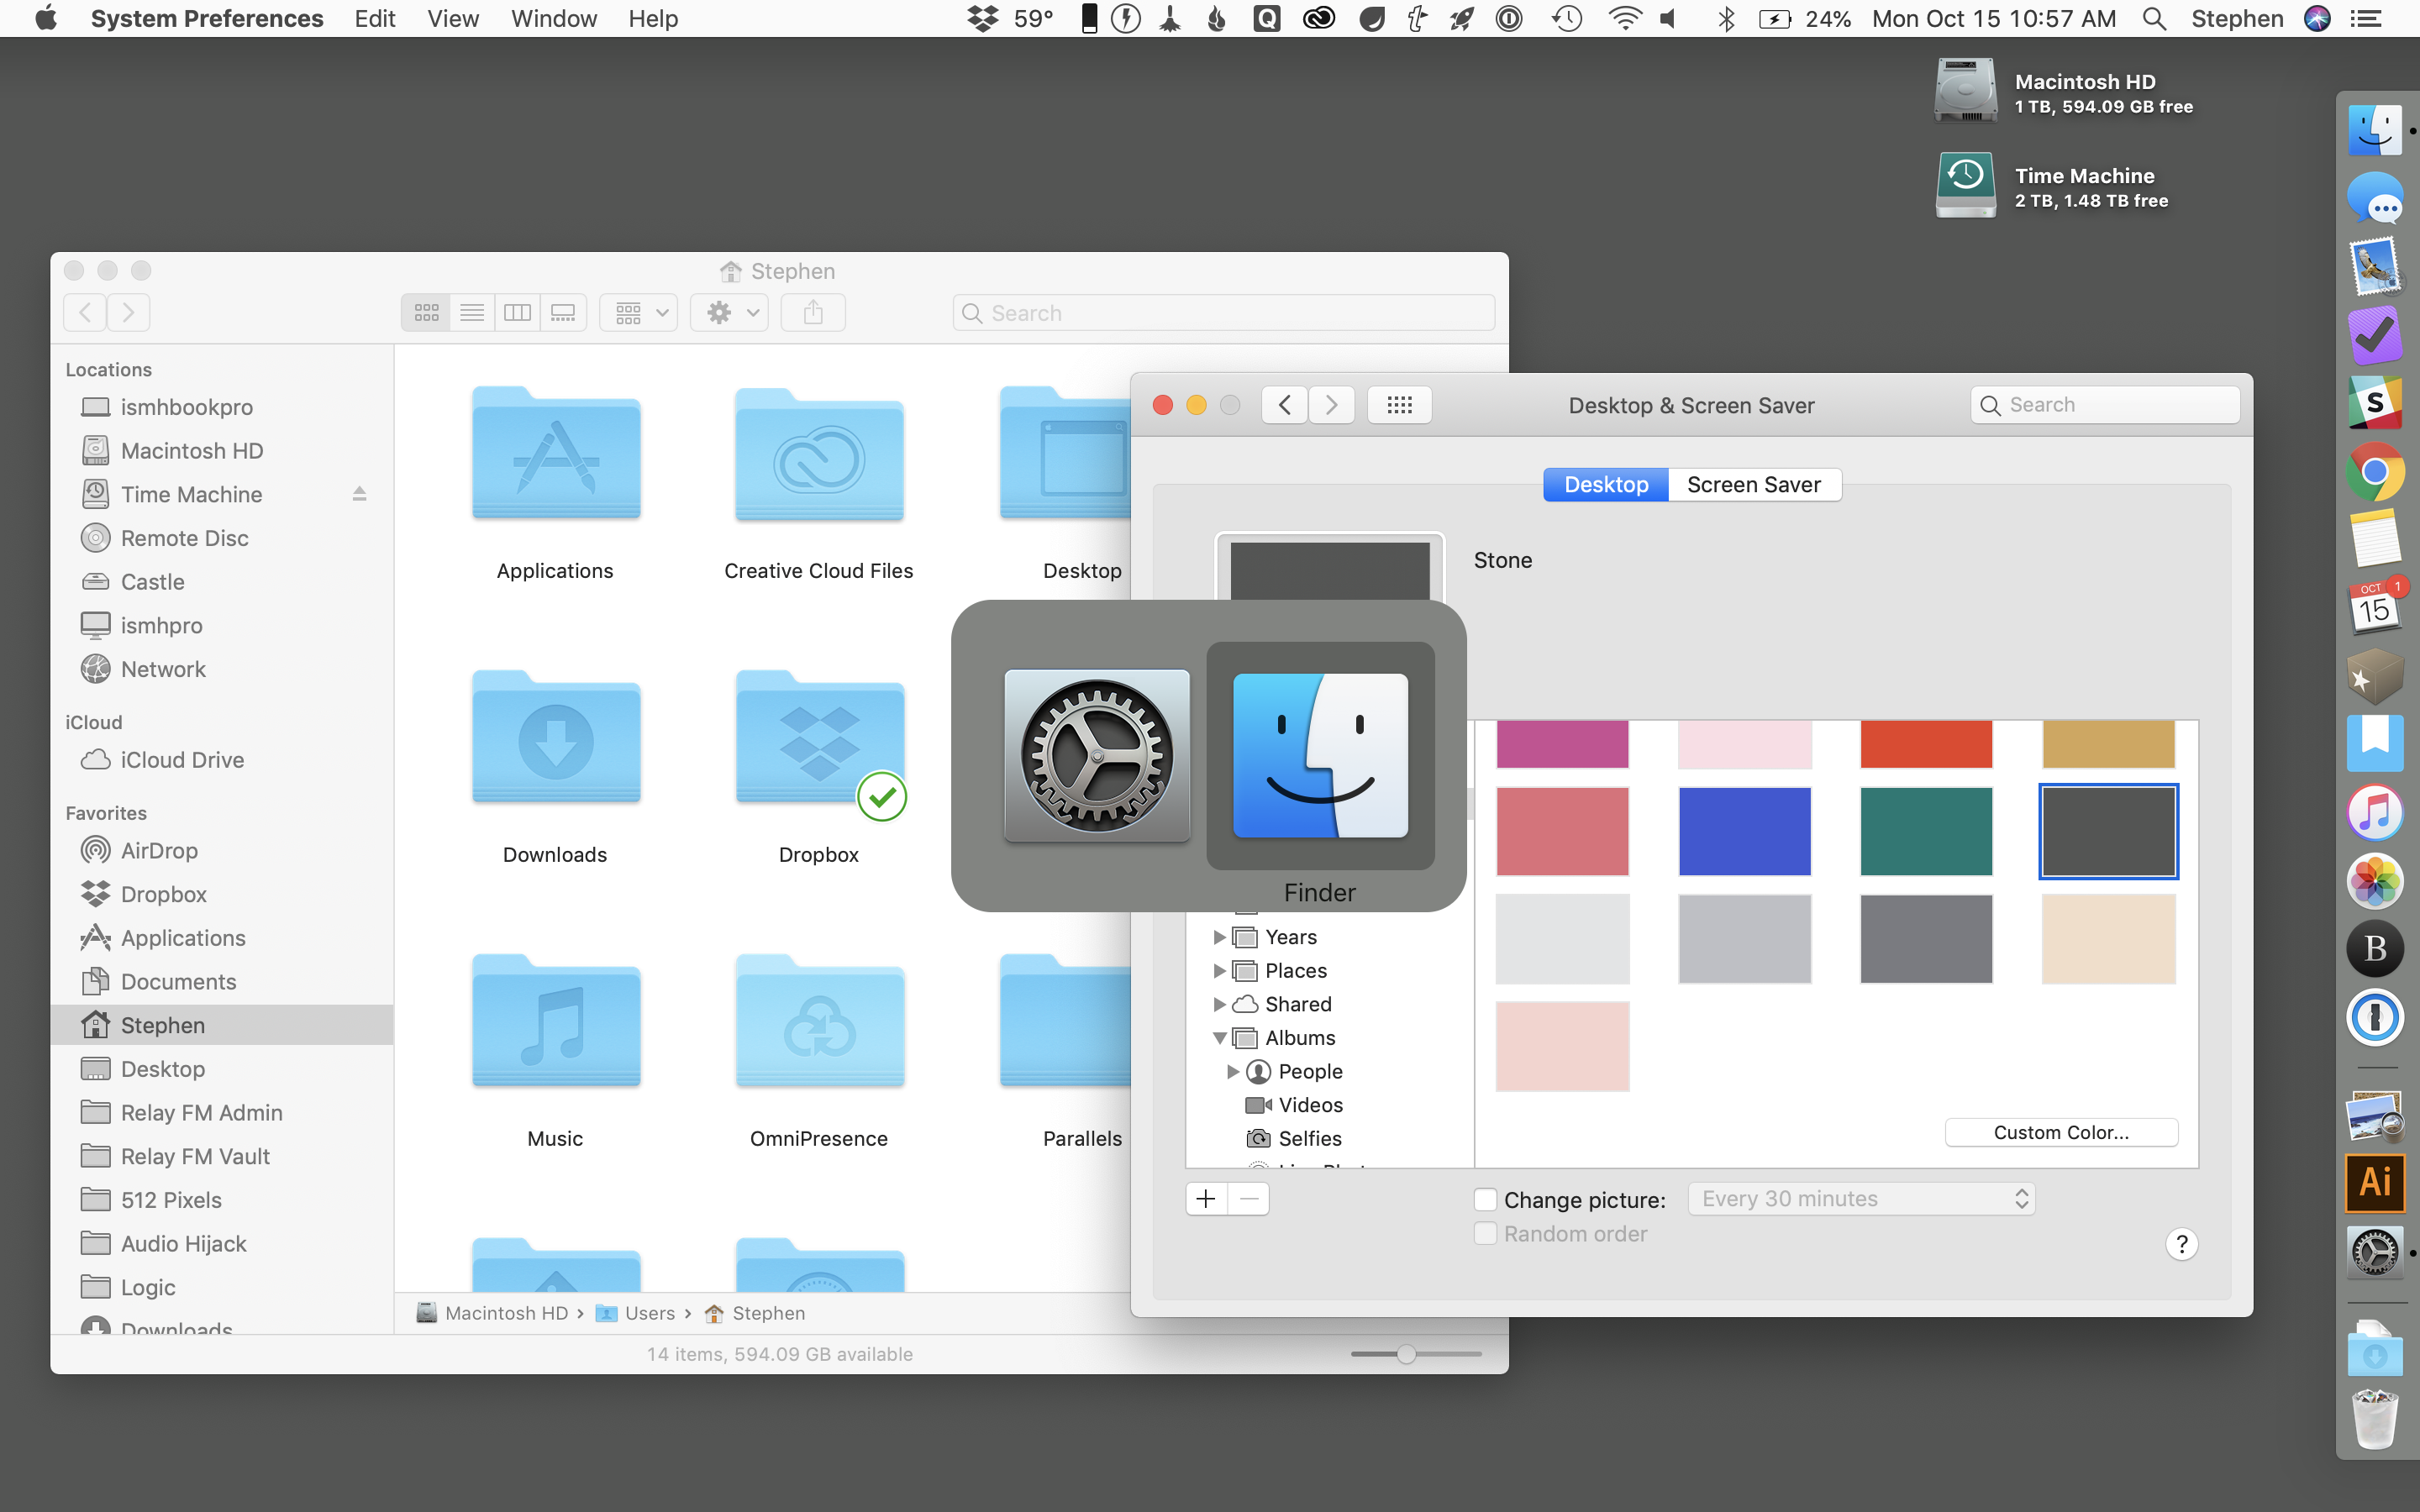Open Google Chrome in the Dock
Screen dimensions: 2420x1512
pyautogui.click(x=2375, y=471)
